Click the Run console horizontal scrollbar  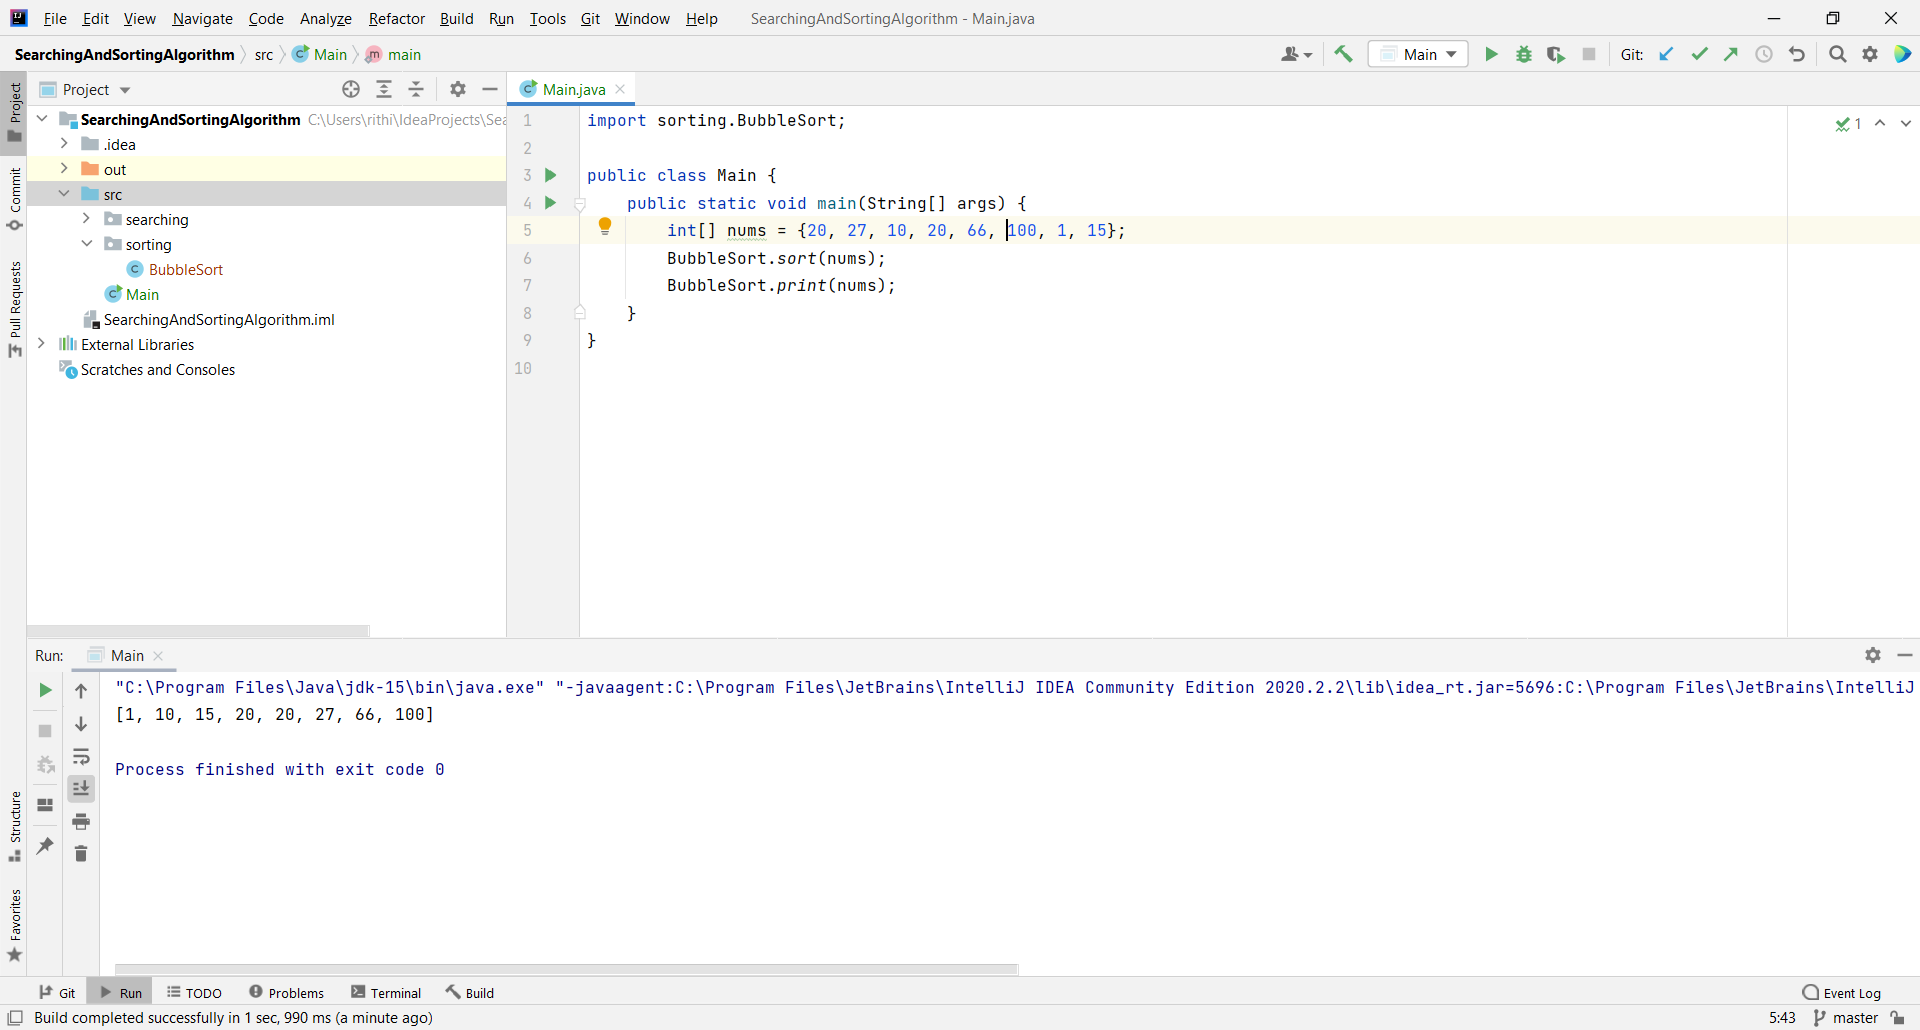click(566, 969)
